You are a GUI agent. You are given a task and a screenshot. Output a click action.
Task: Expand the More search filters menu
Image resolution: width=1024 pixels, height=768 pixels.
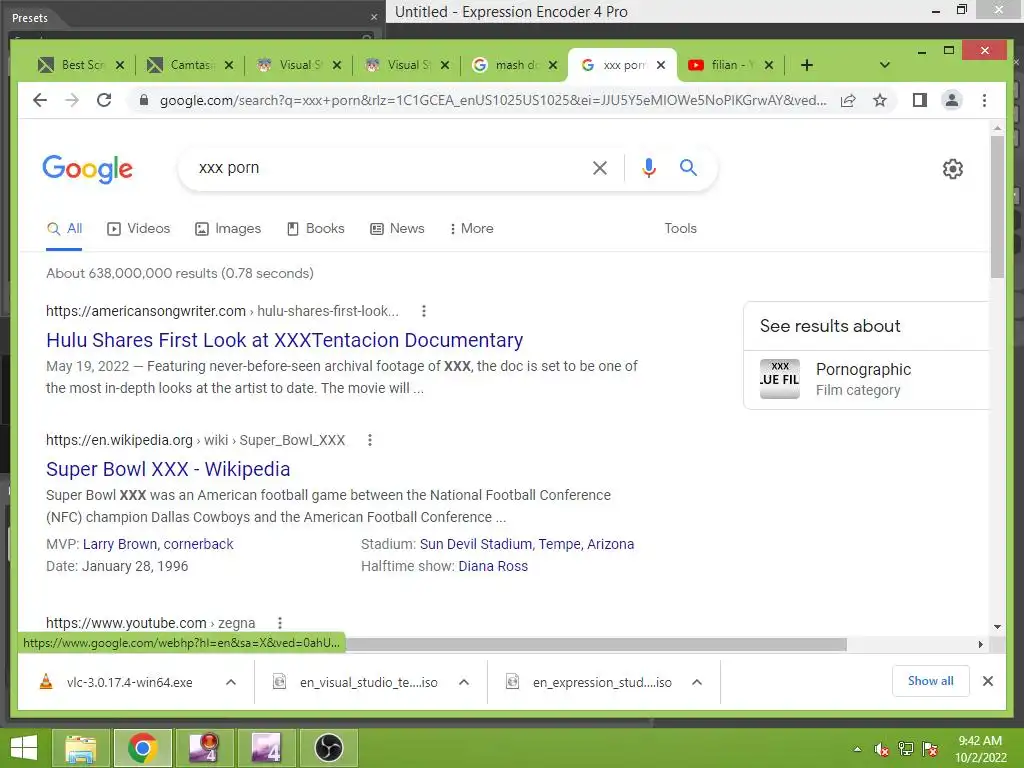coord(471,229)
